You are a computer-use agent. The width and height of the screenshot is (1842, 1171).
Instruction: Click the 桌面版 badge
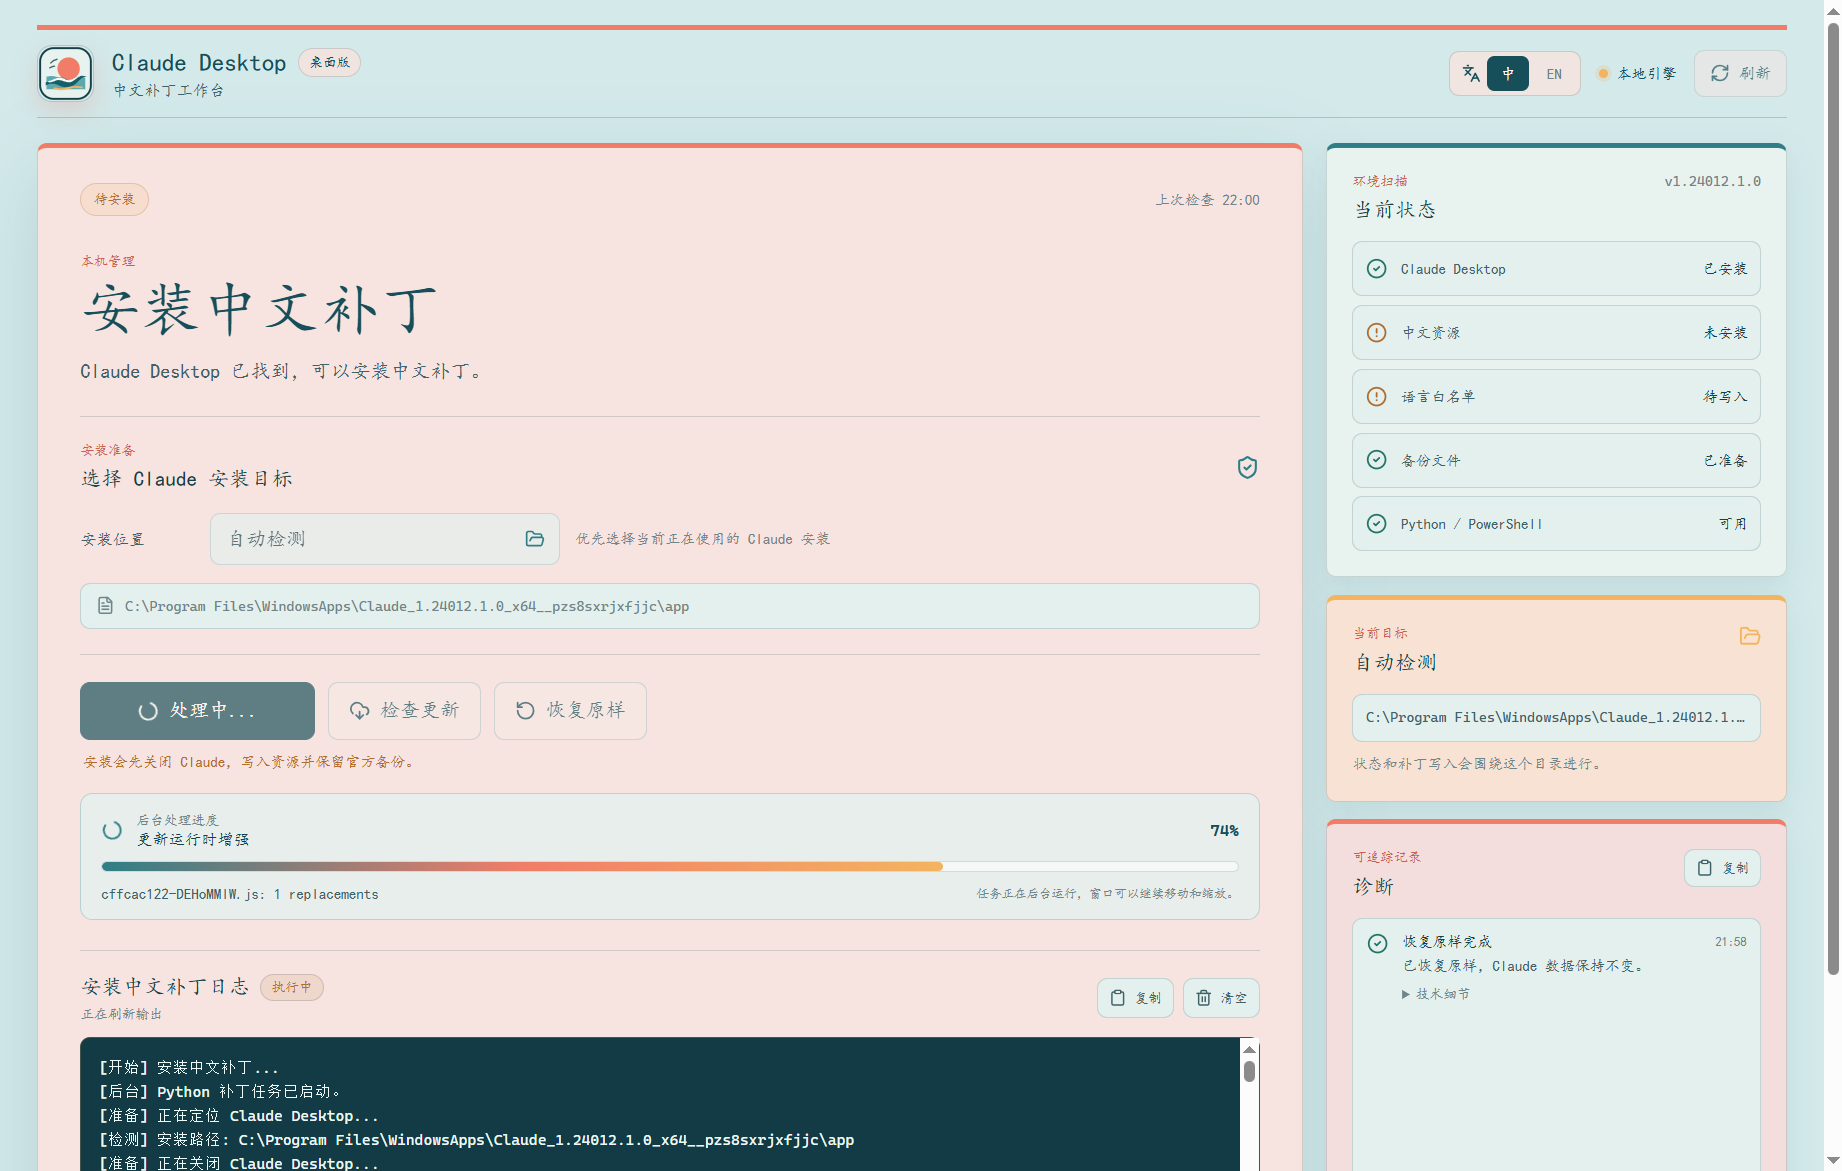tap(330, 62)
